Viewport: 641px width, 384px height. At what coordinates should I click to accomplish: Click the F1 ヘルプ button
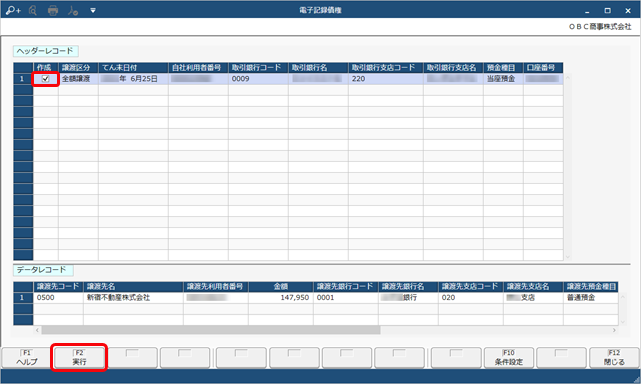click(x=27, y=358)
